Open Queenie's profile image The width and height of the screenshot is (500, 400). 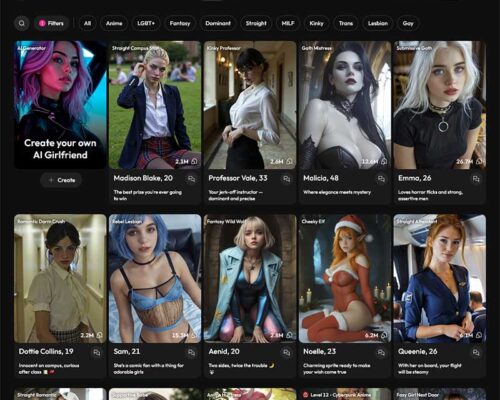(440, 278)
